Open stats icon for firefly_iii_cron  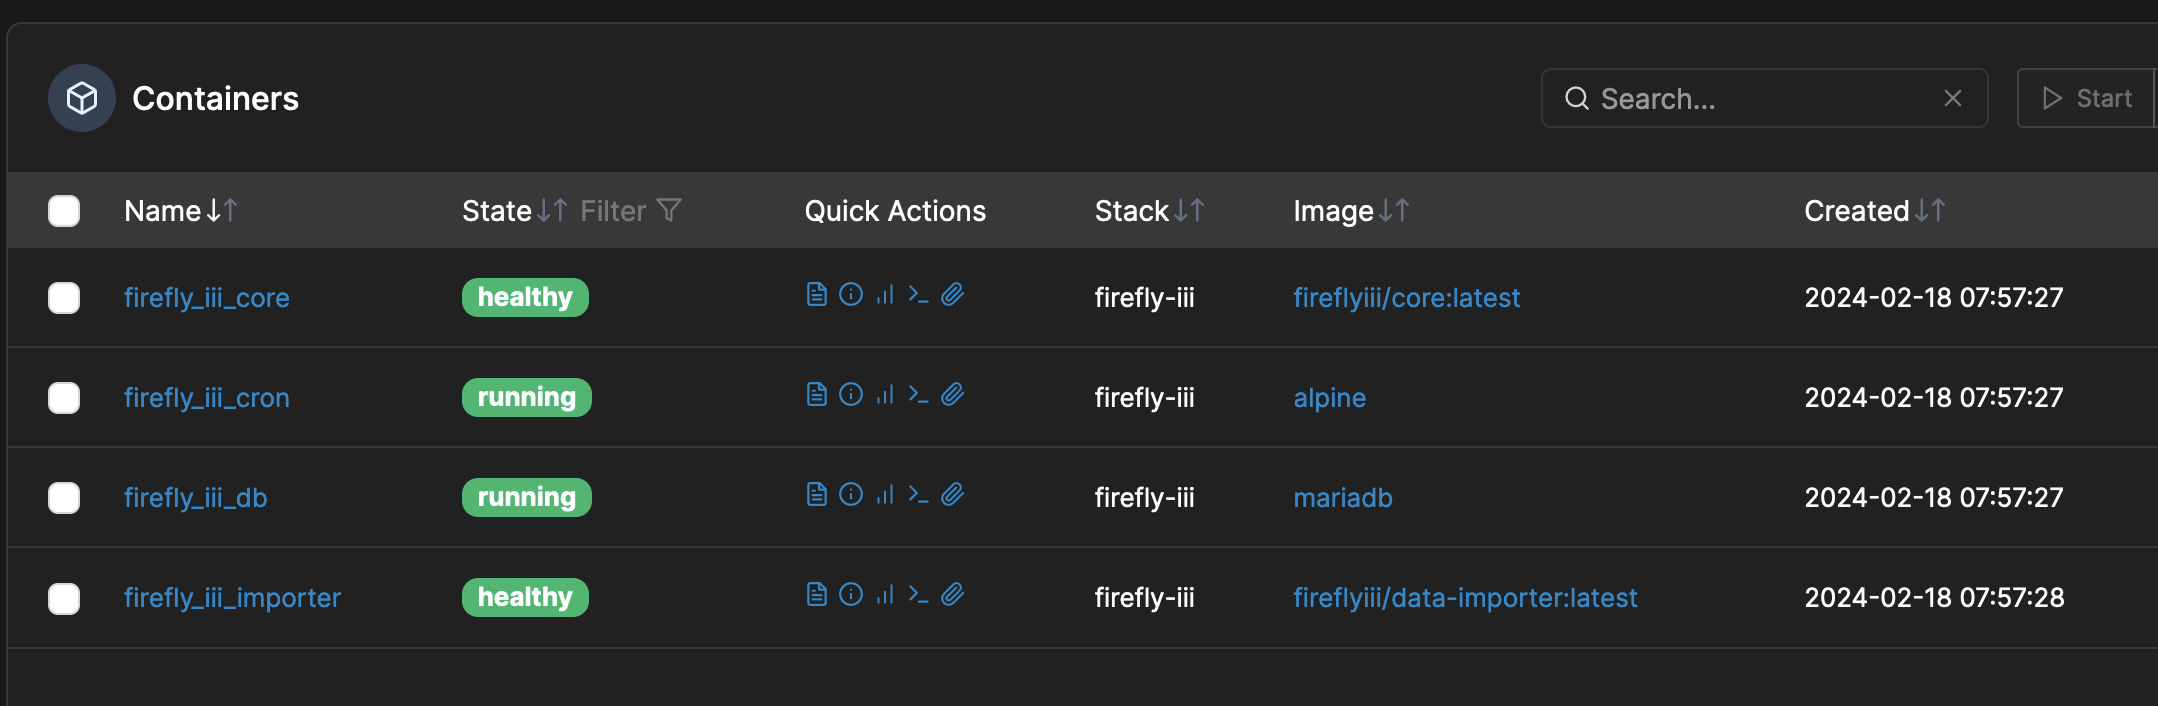point(885,394)
